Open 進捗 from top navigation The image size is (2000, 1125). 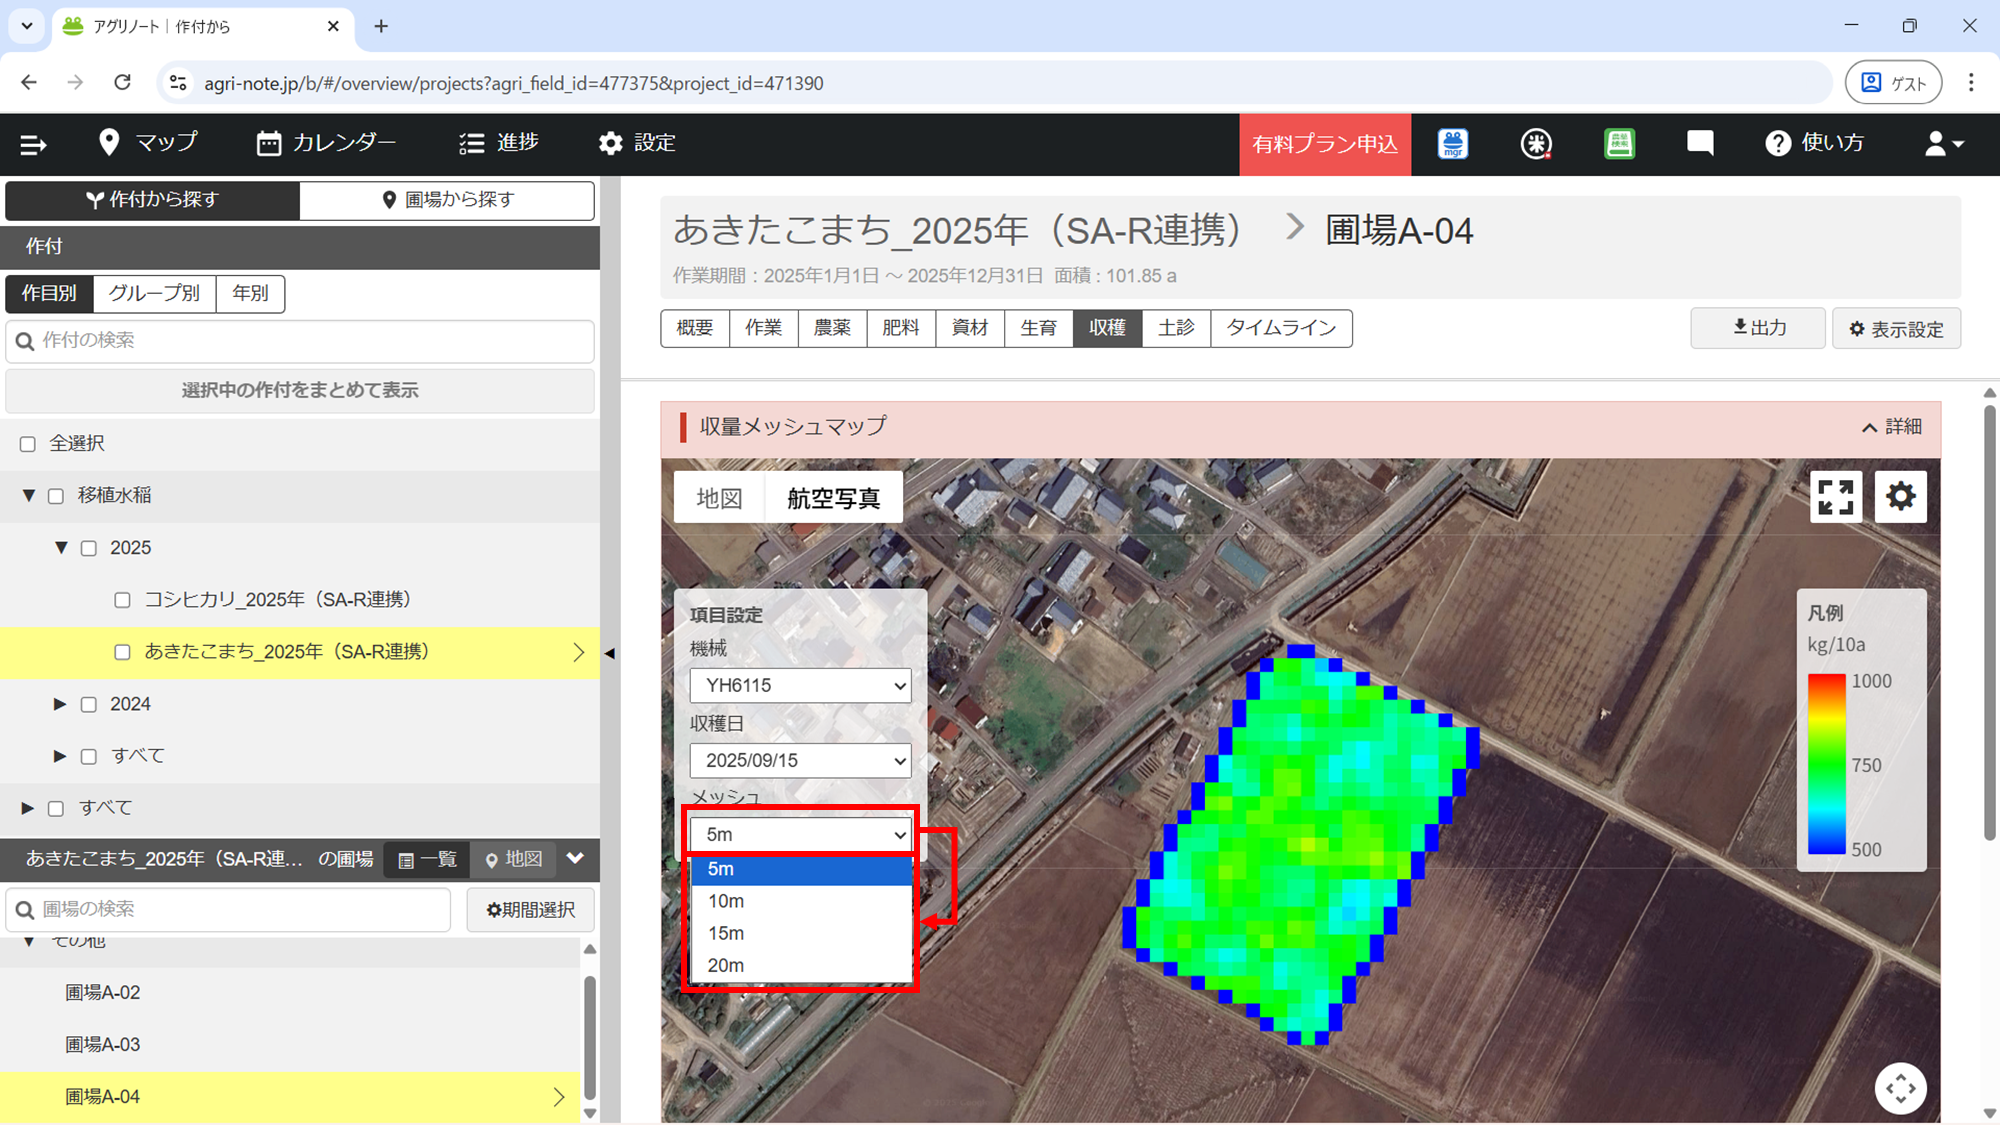pyautogui.click(x=498, y=143)
